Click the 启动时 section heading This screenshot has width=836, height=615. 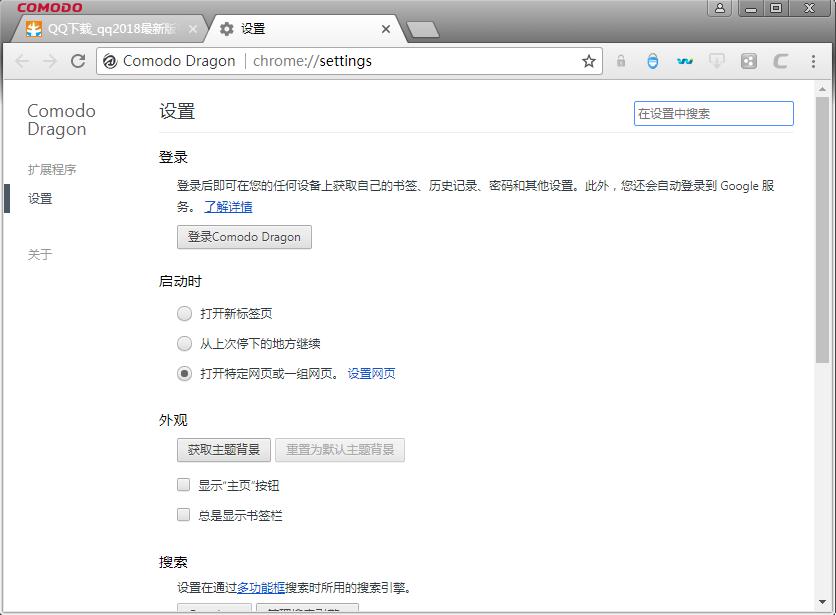tap(180, 281)
